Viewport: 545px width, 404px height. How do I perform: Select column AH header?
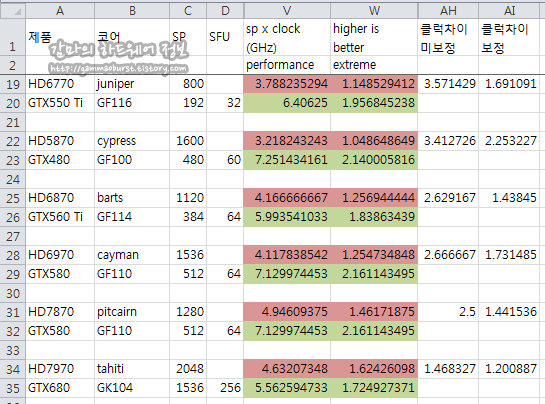(448, 11)
